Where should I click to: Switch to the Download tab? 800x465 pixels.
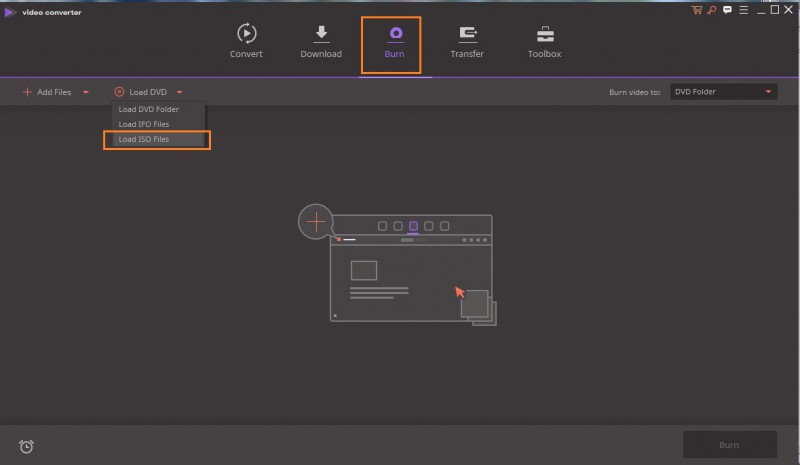321,41
